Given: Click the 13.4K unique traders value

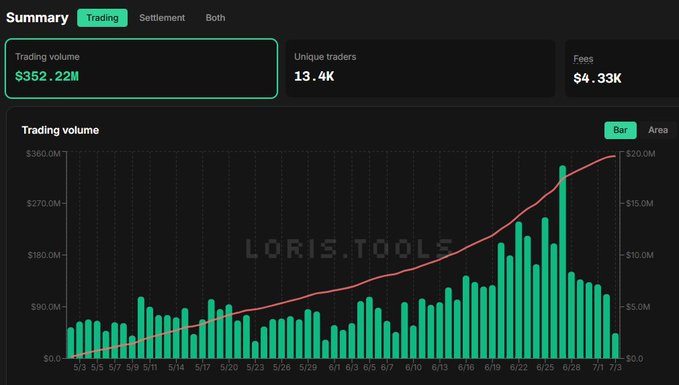Looking at the screenshot, I should pyautogui.click(x=314, y=77).
